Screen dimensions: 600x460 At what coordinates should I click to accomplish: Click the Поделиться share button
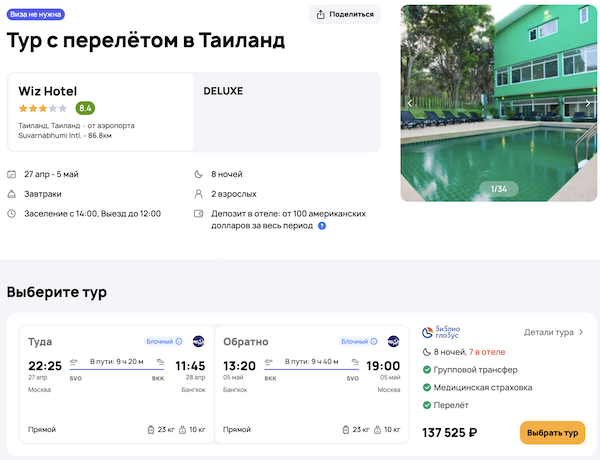(x=346, y=14)
